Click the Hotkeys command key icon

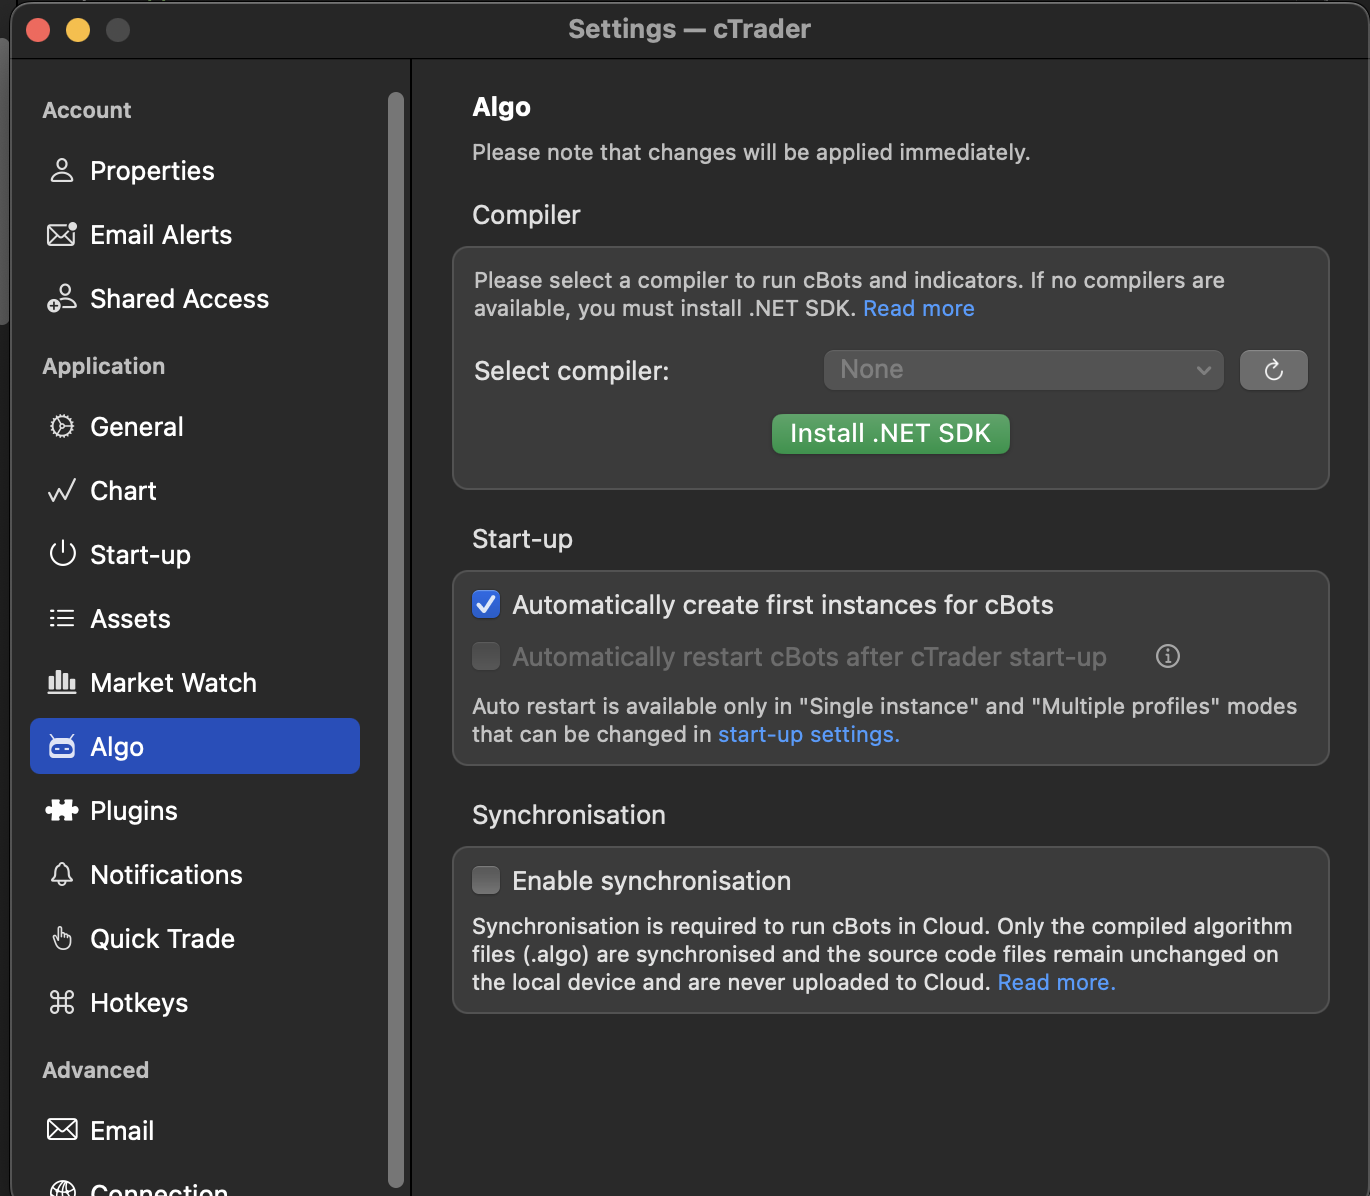click(x=62, y=1003)
